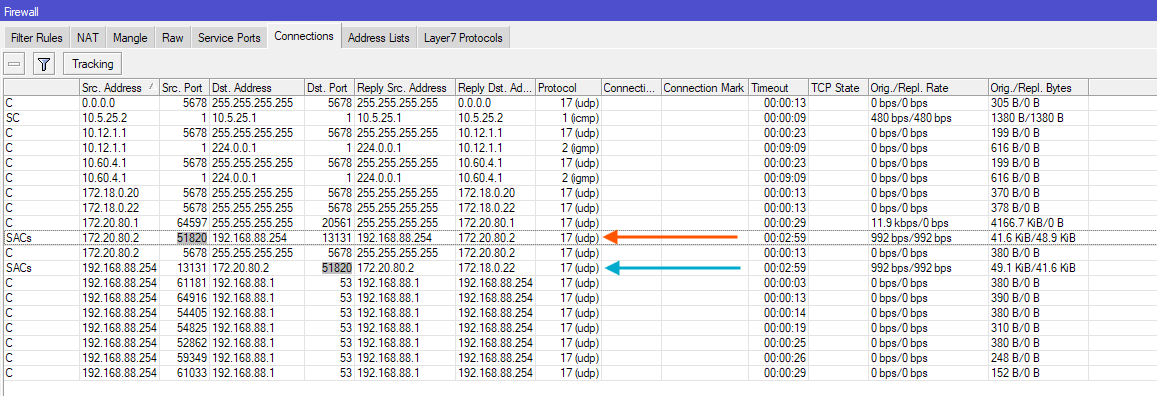The height and width of the screenshot is (396, 1157).
Task: Click the 10.5.25.1 destination address cell
Action: pyautogui.click(x=257, y=117)
